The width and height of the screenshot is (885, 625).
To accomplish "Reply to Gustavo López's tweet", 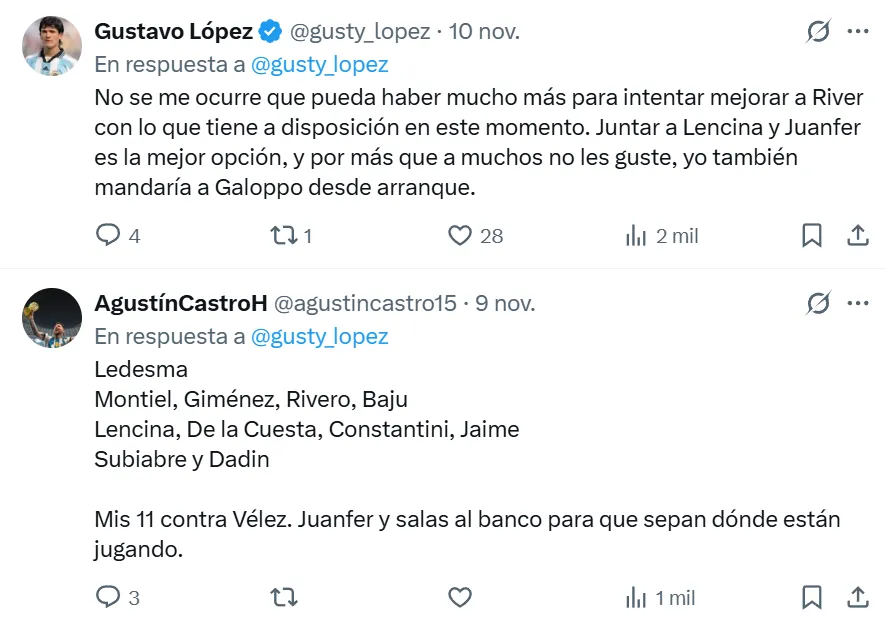I will point(108,236).
